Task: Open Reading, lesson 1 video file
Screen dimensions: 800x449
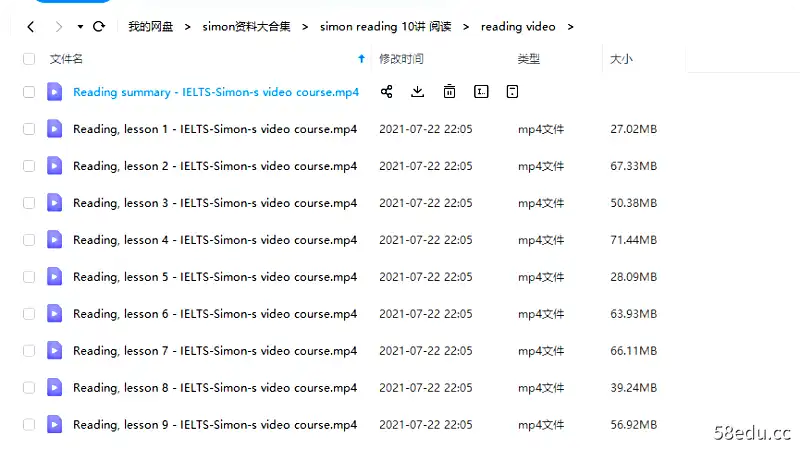Action: (215, 129)
